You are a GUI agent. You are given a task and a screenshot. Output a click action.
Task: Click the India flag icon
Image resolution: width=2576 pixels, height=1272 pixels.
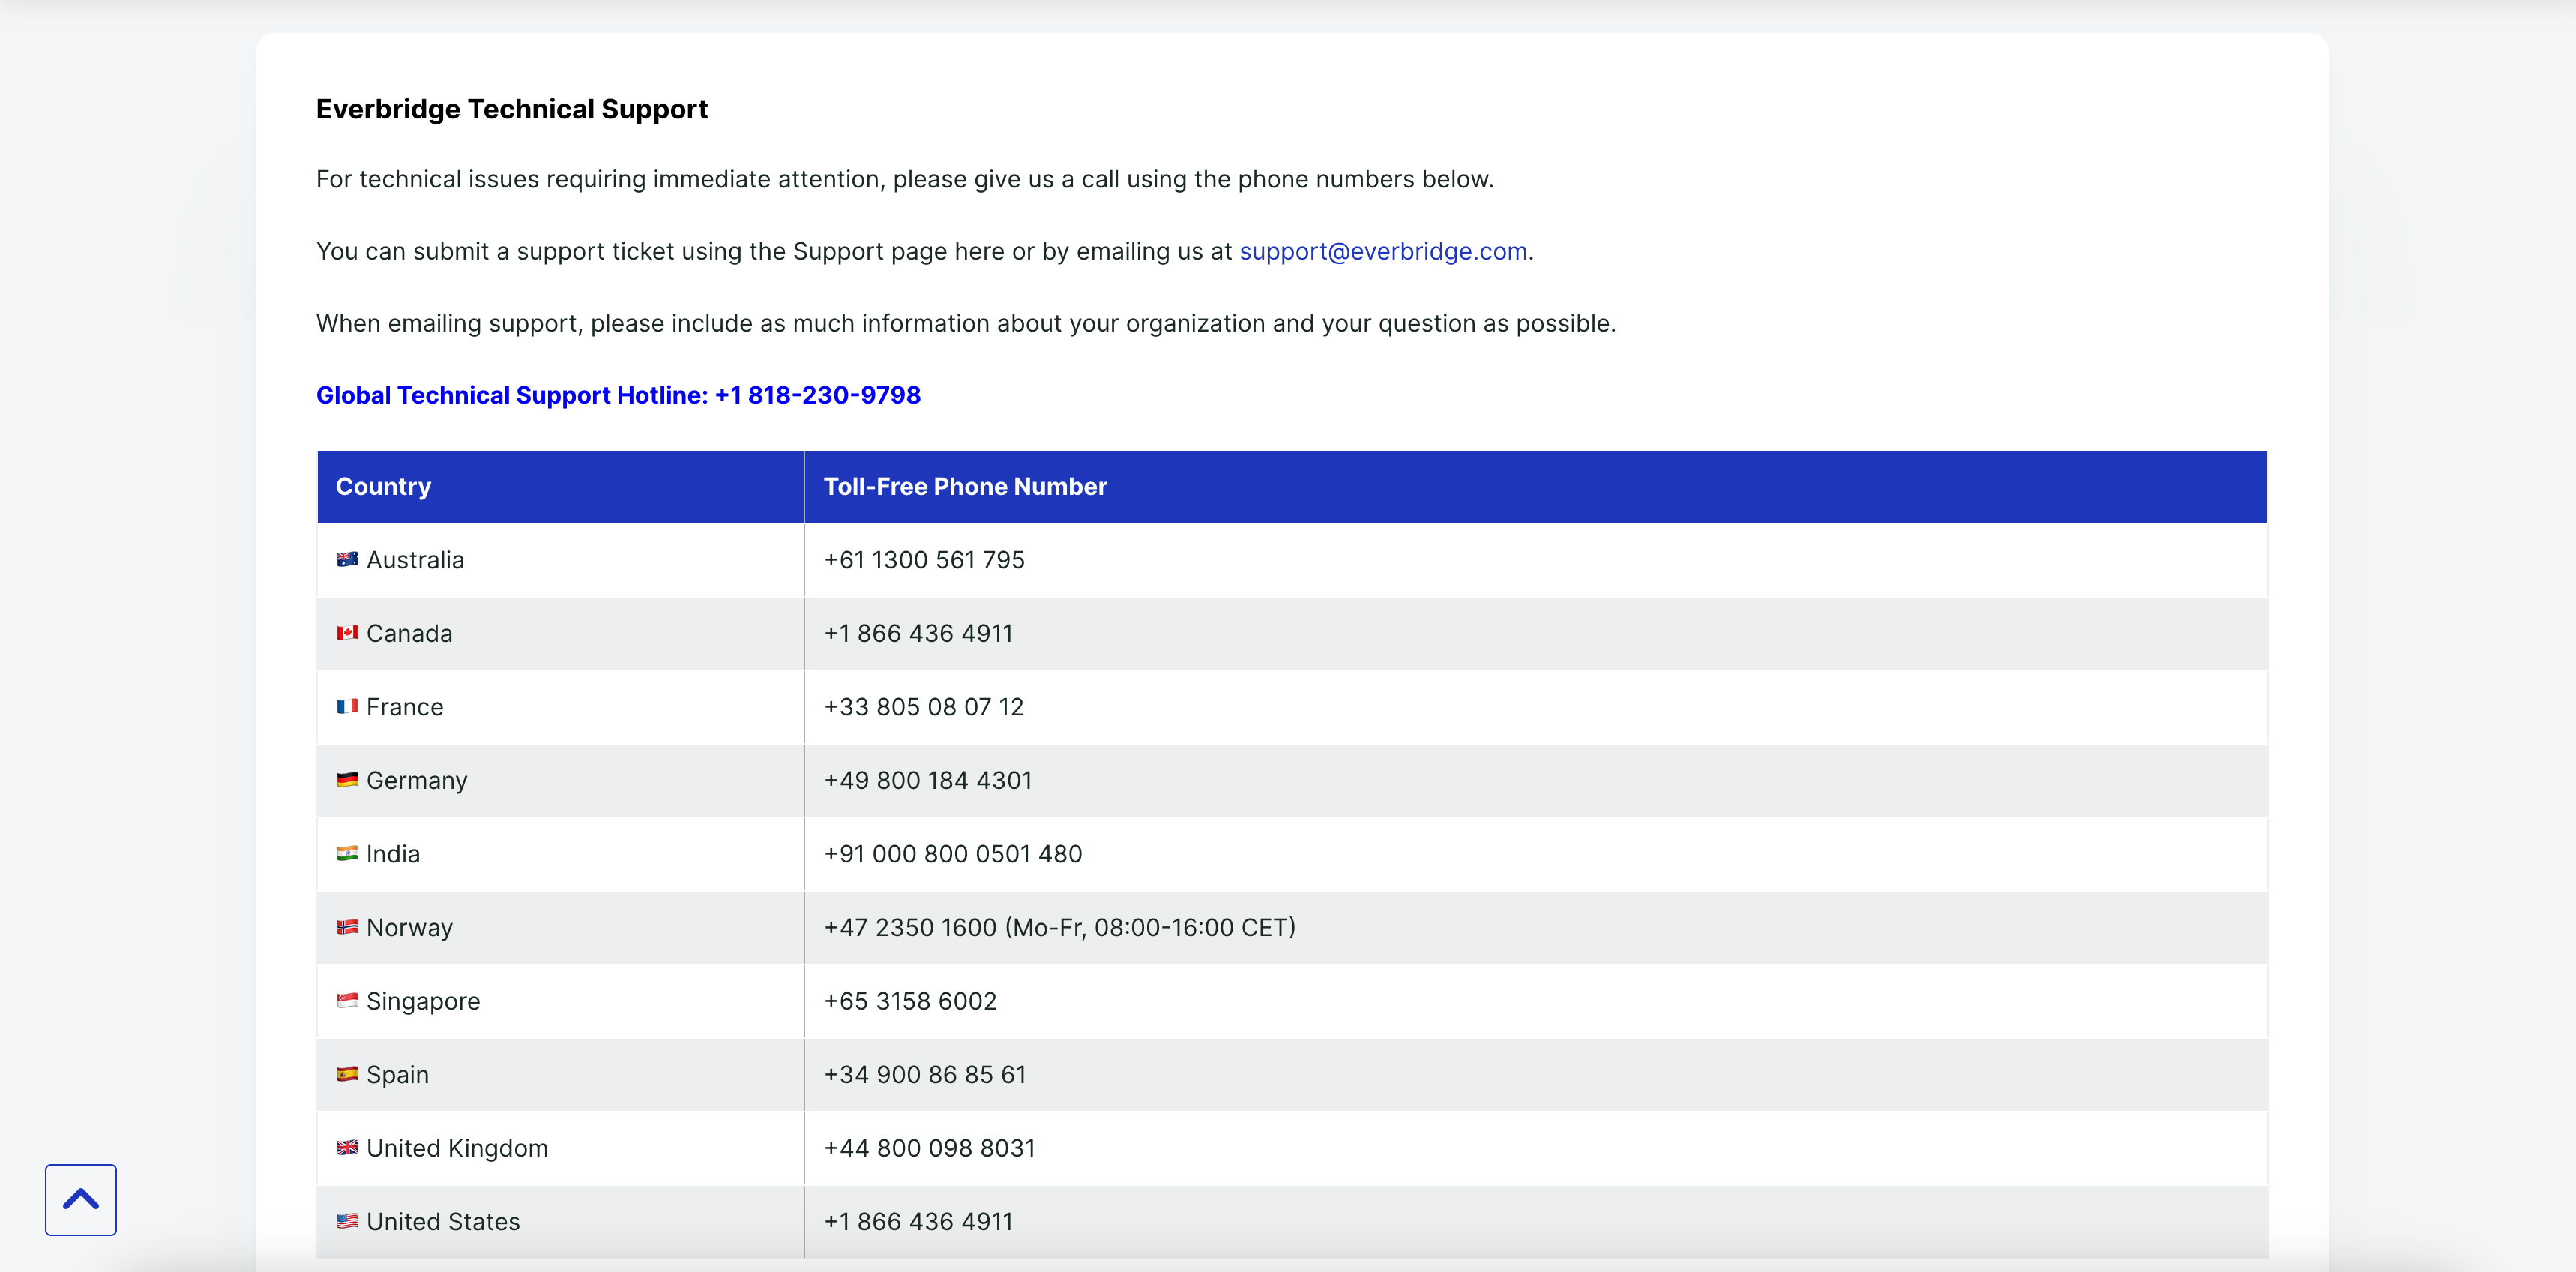click(x=347, y=854)
